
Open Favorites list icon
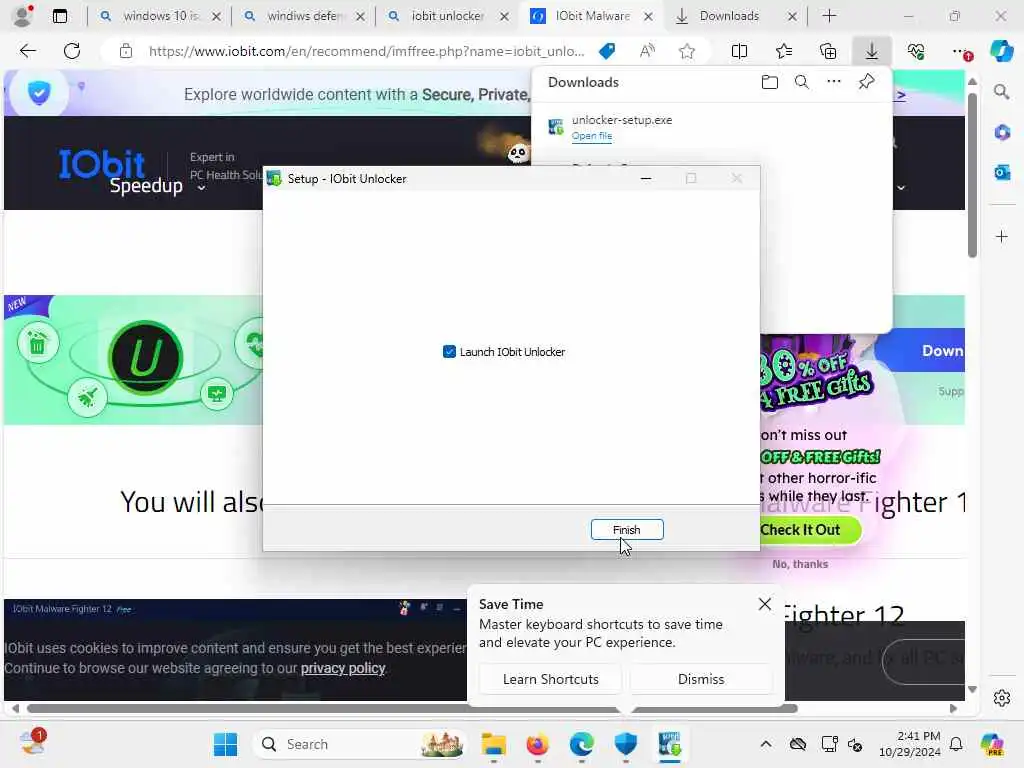784,51
